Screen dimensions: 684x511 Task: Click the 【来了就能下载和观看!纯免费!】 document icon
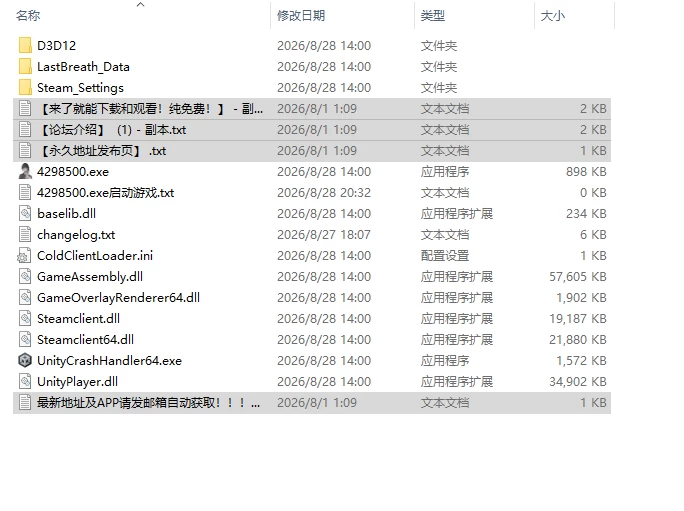25,108
